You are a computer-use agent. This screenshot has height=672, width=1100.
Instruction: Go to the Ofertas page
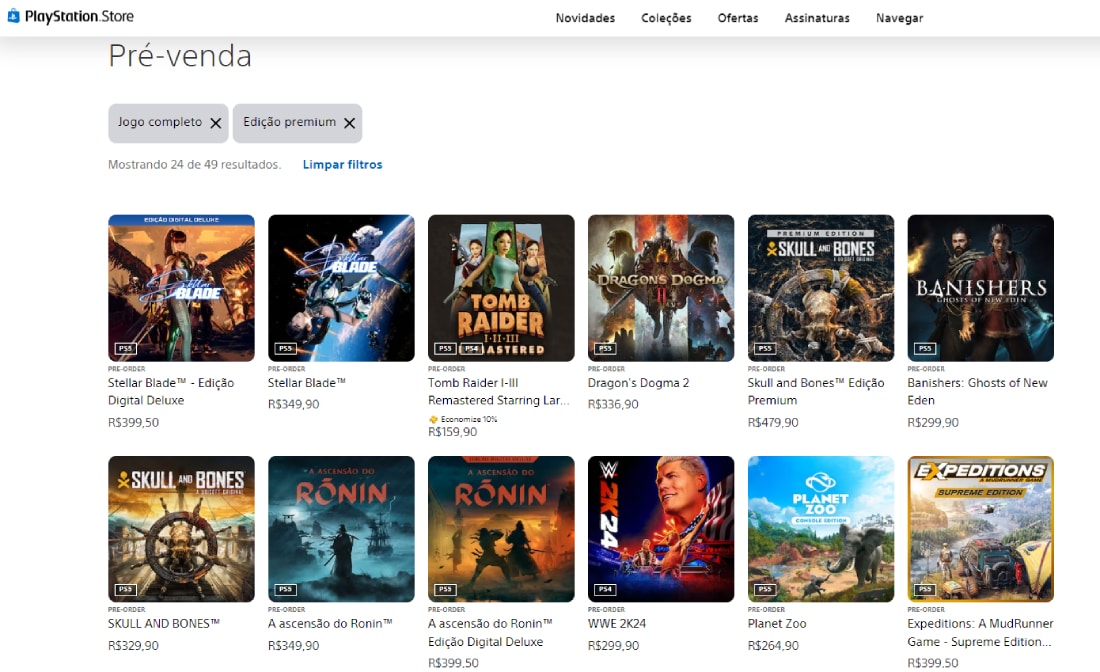pos(738,18)
